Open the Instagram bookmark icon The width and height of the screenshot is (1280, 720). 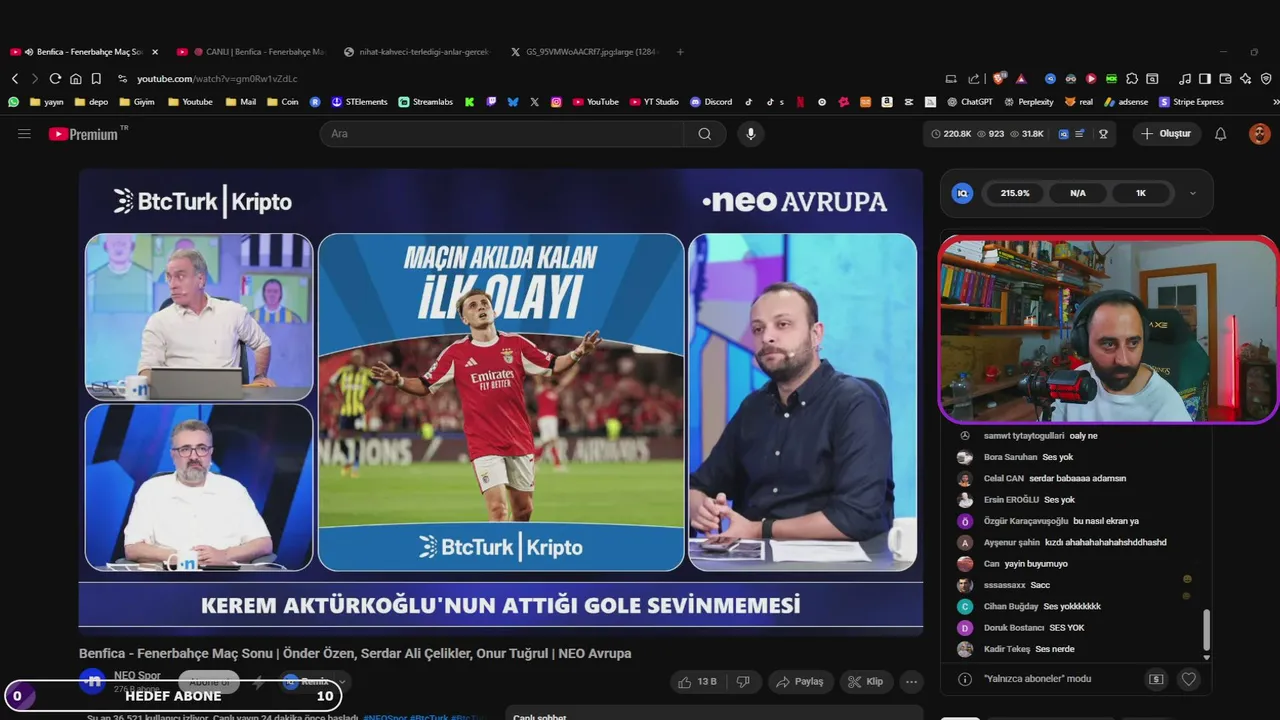point(556,102)
